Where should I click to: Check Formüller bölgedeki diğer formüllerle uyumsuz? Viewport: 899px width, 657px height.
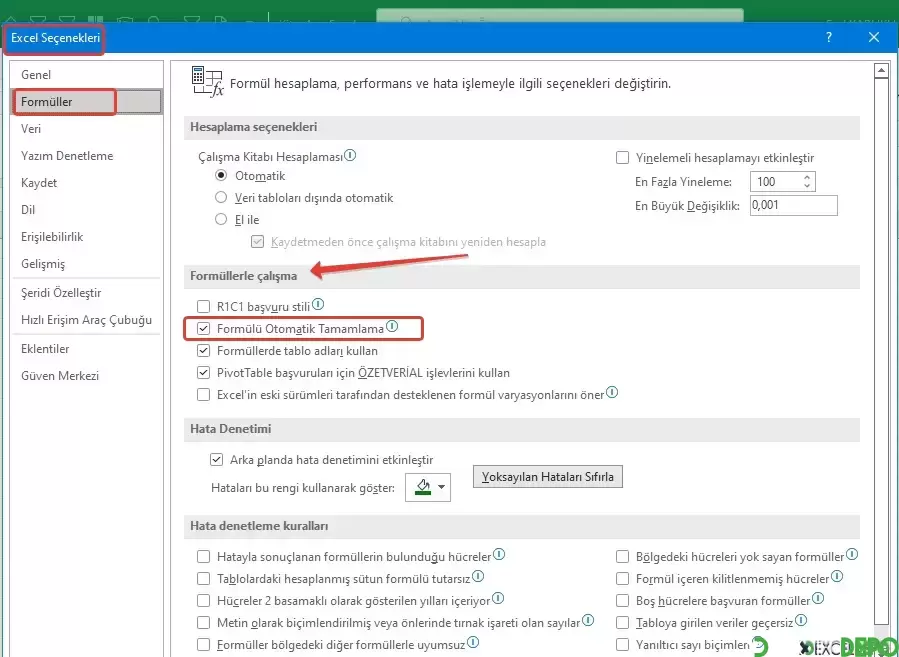pos(204,644)
